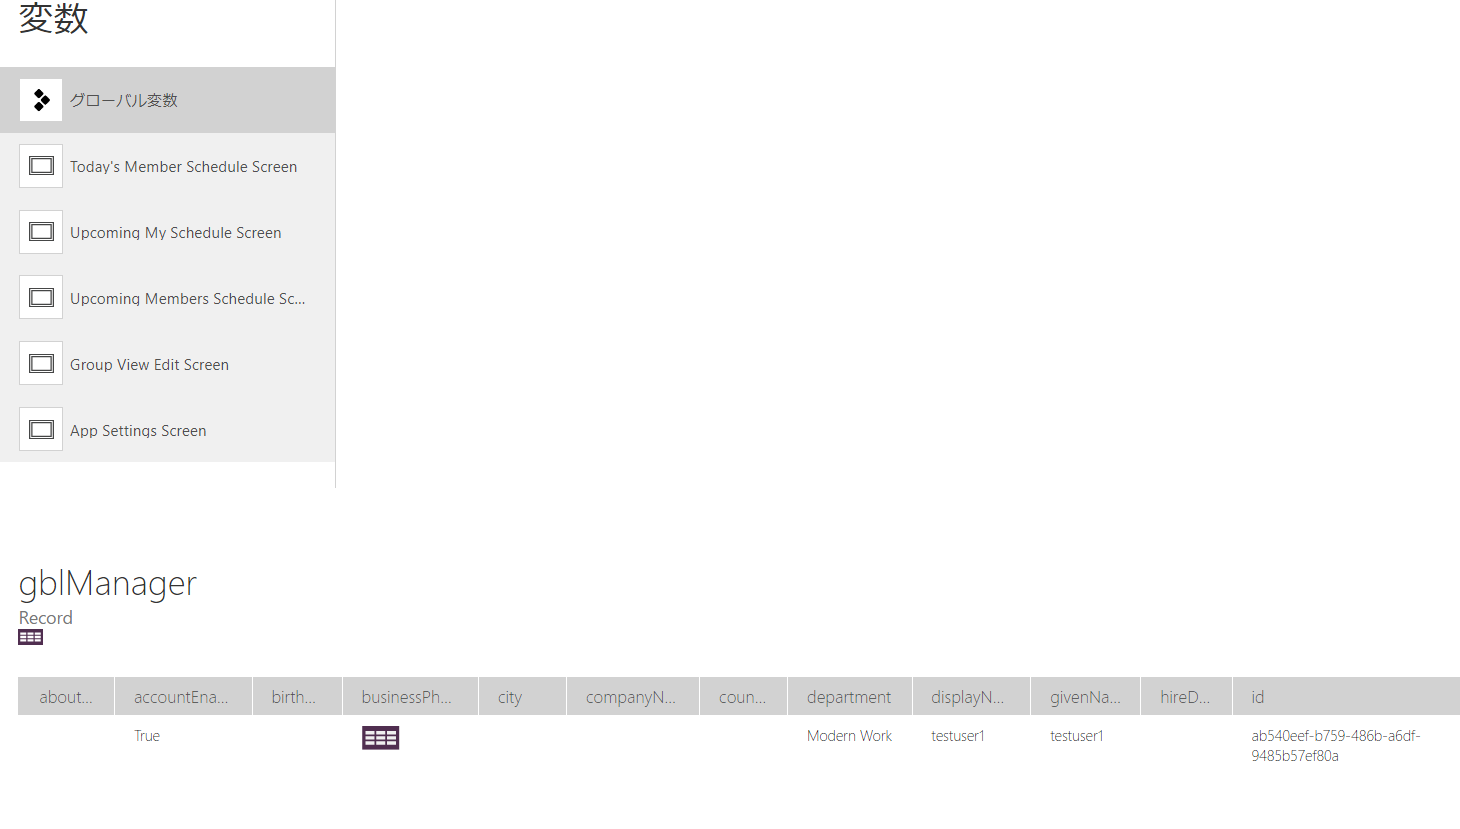Click the id column header
Viewport: 1460px width, 829px height.
pos(1346,697)
